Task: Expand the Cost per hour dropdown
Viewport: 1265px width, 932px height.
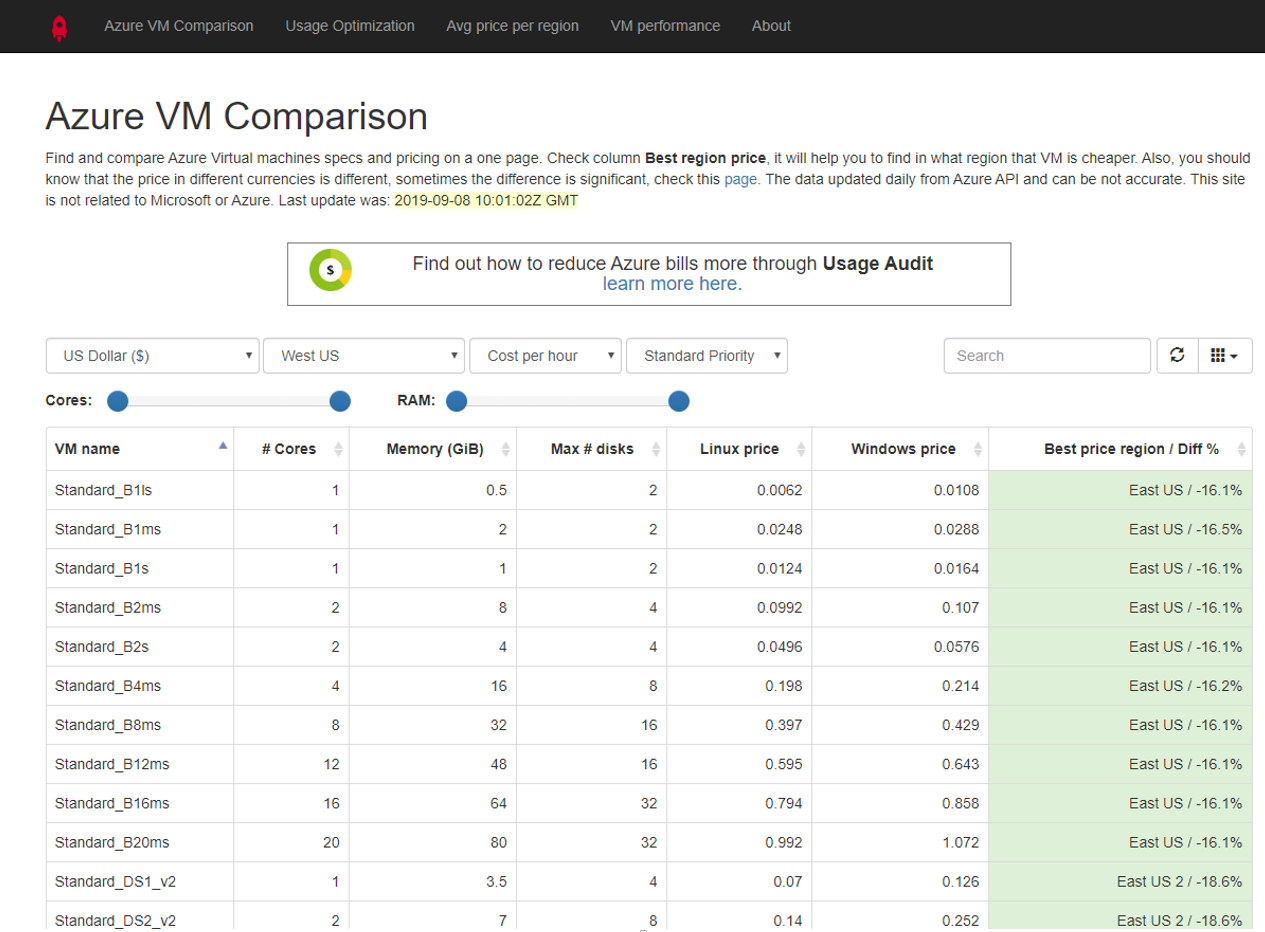Action: pyautogui.click(x=545, y=356)
